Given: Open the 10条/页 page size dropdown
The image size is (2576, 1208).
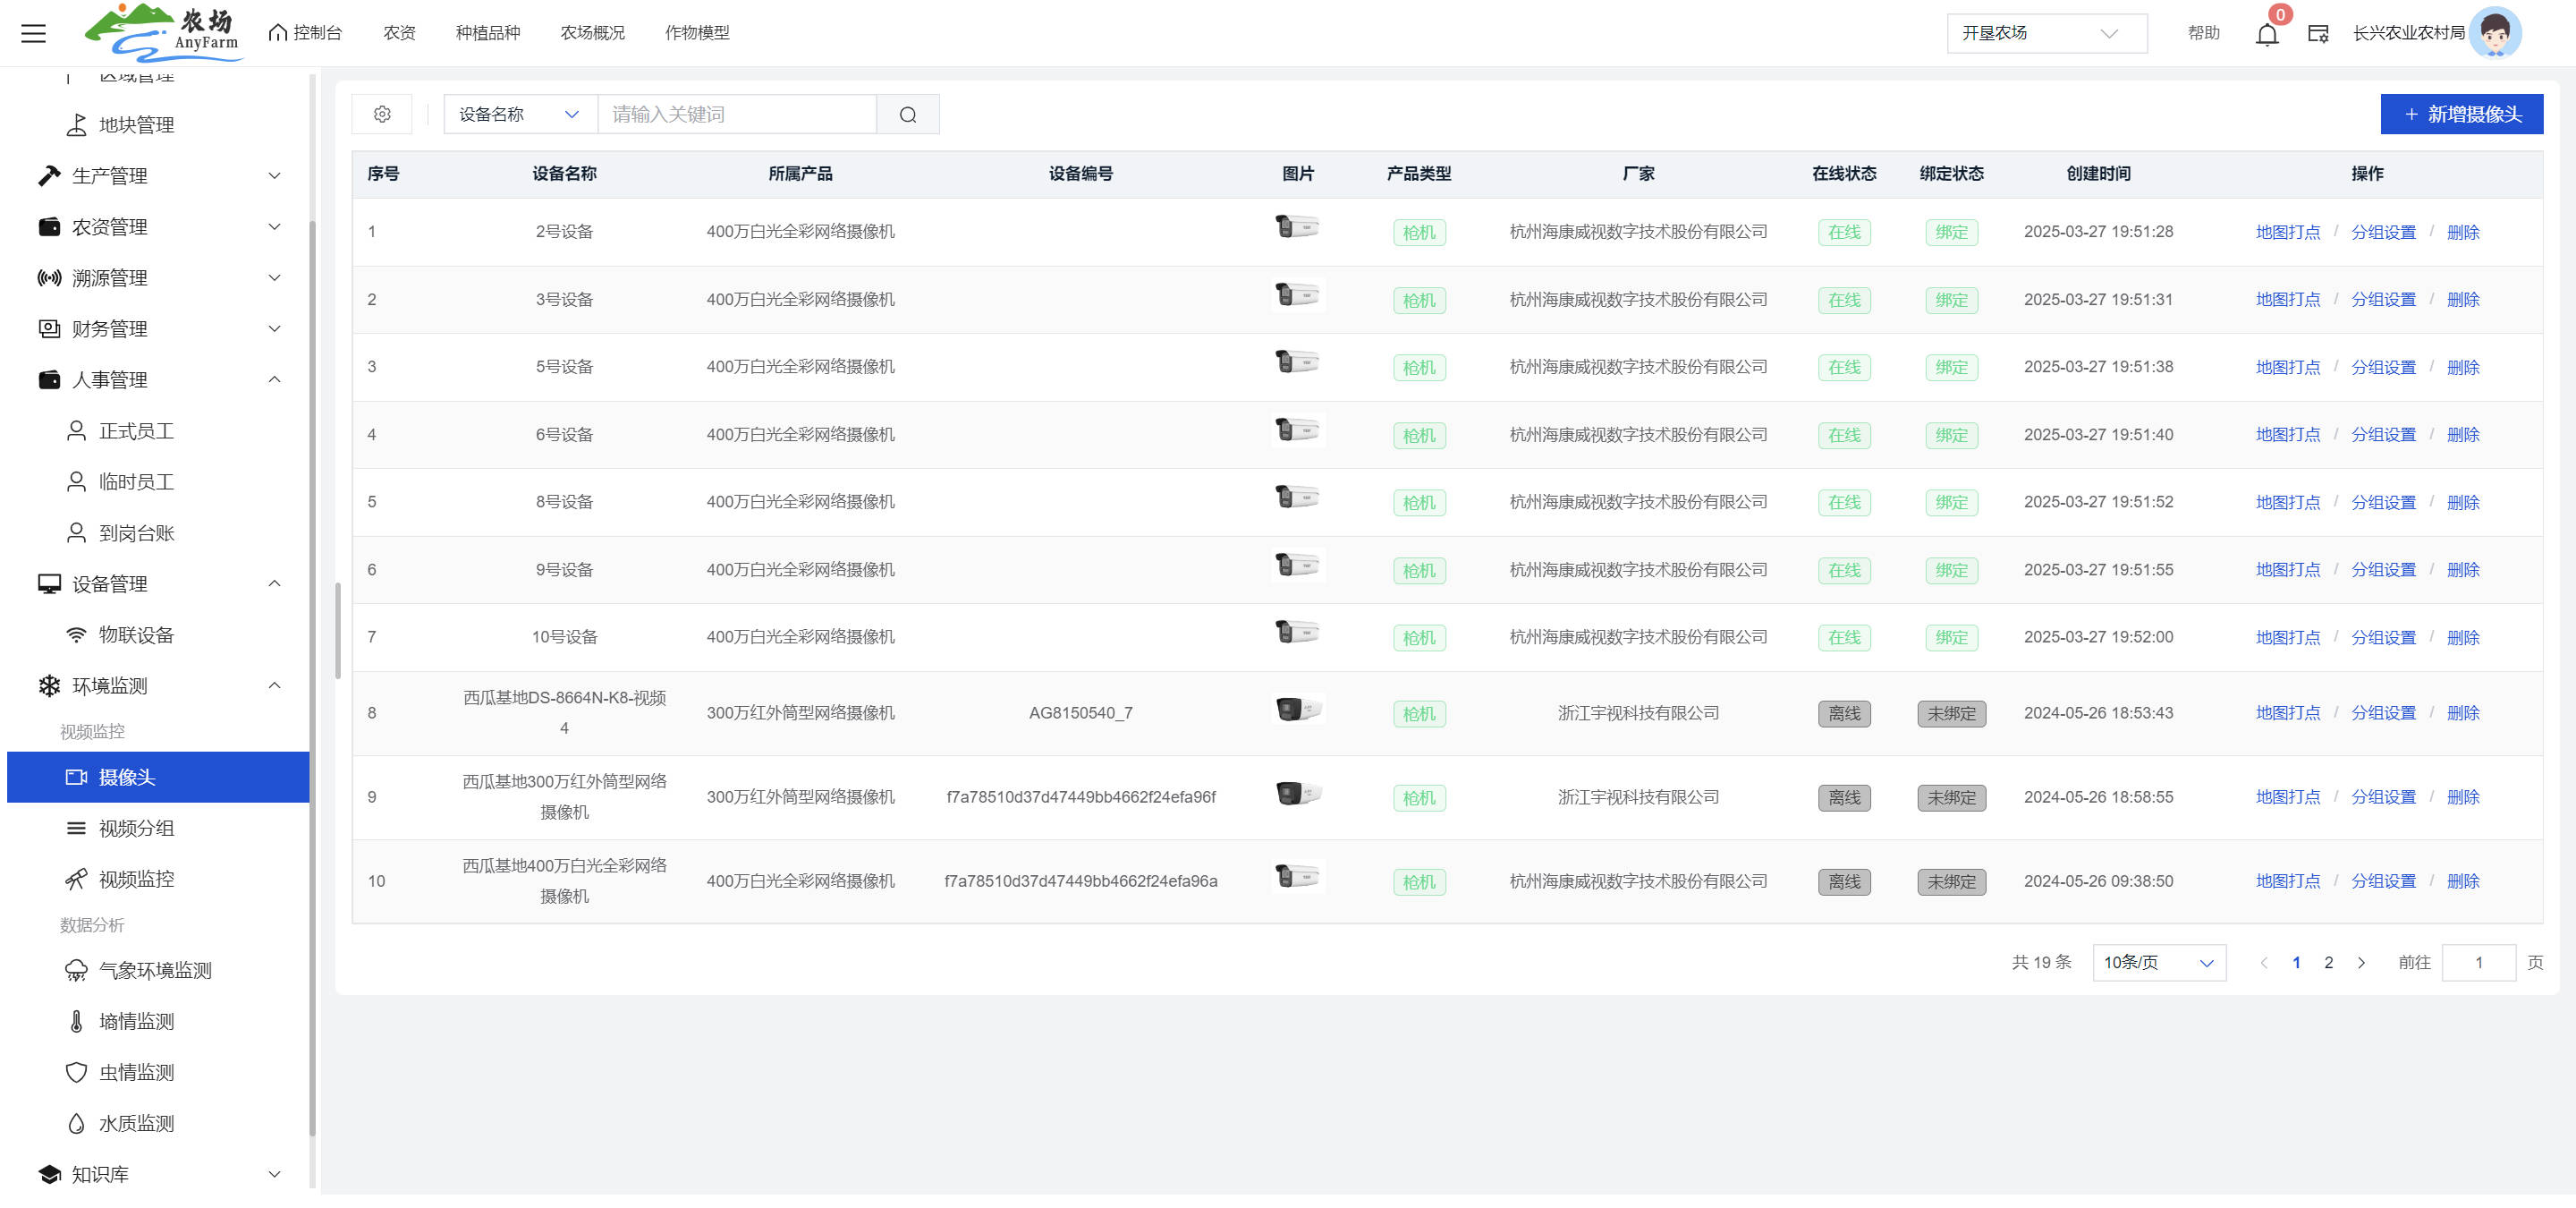Looking at the screenshot, I should 2158,962.
